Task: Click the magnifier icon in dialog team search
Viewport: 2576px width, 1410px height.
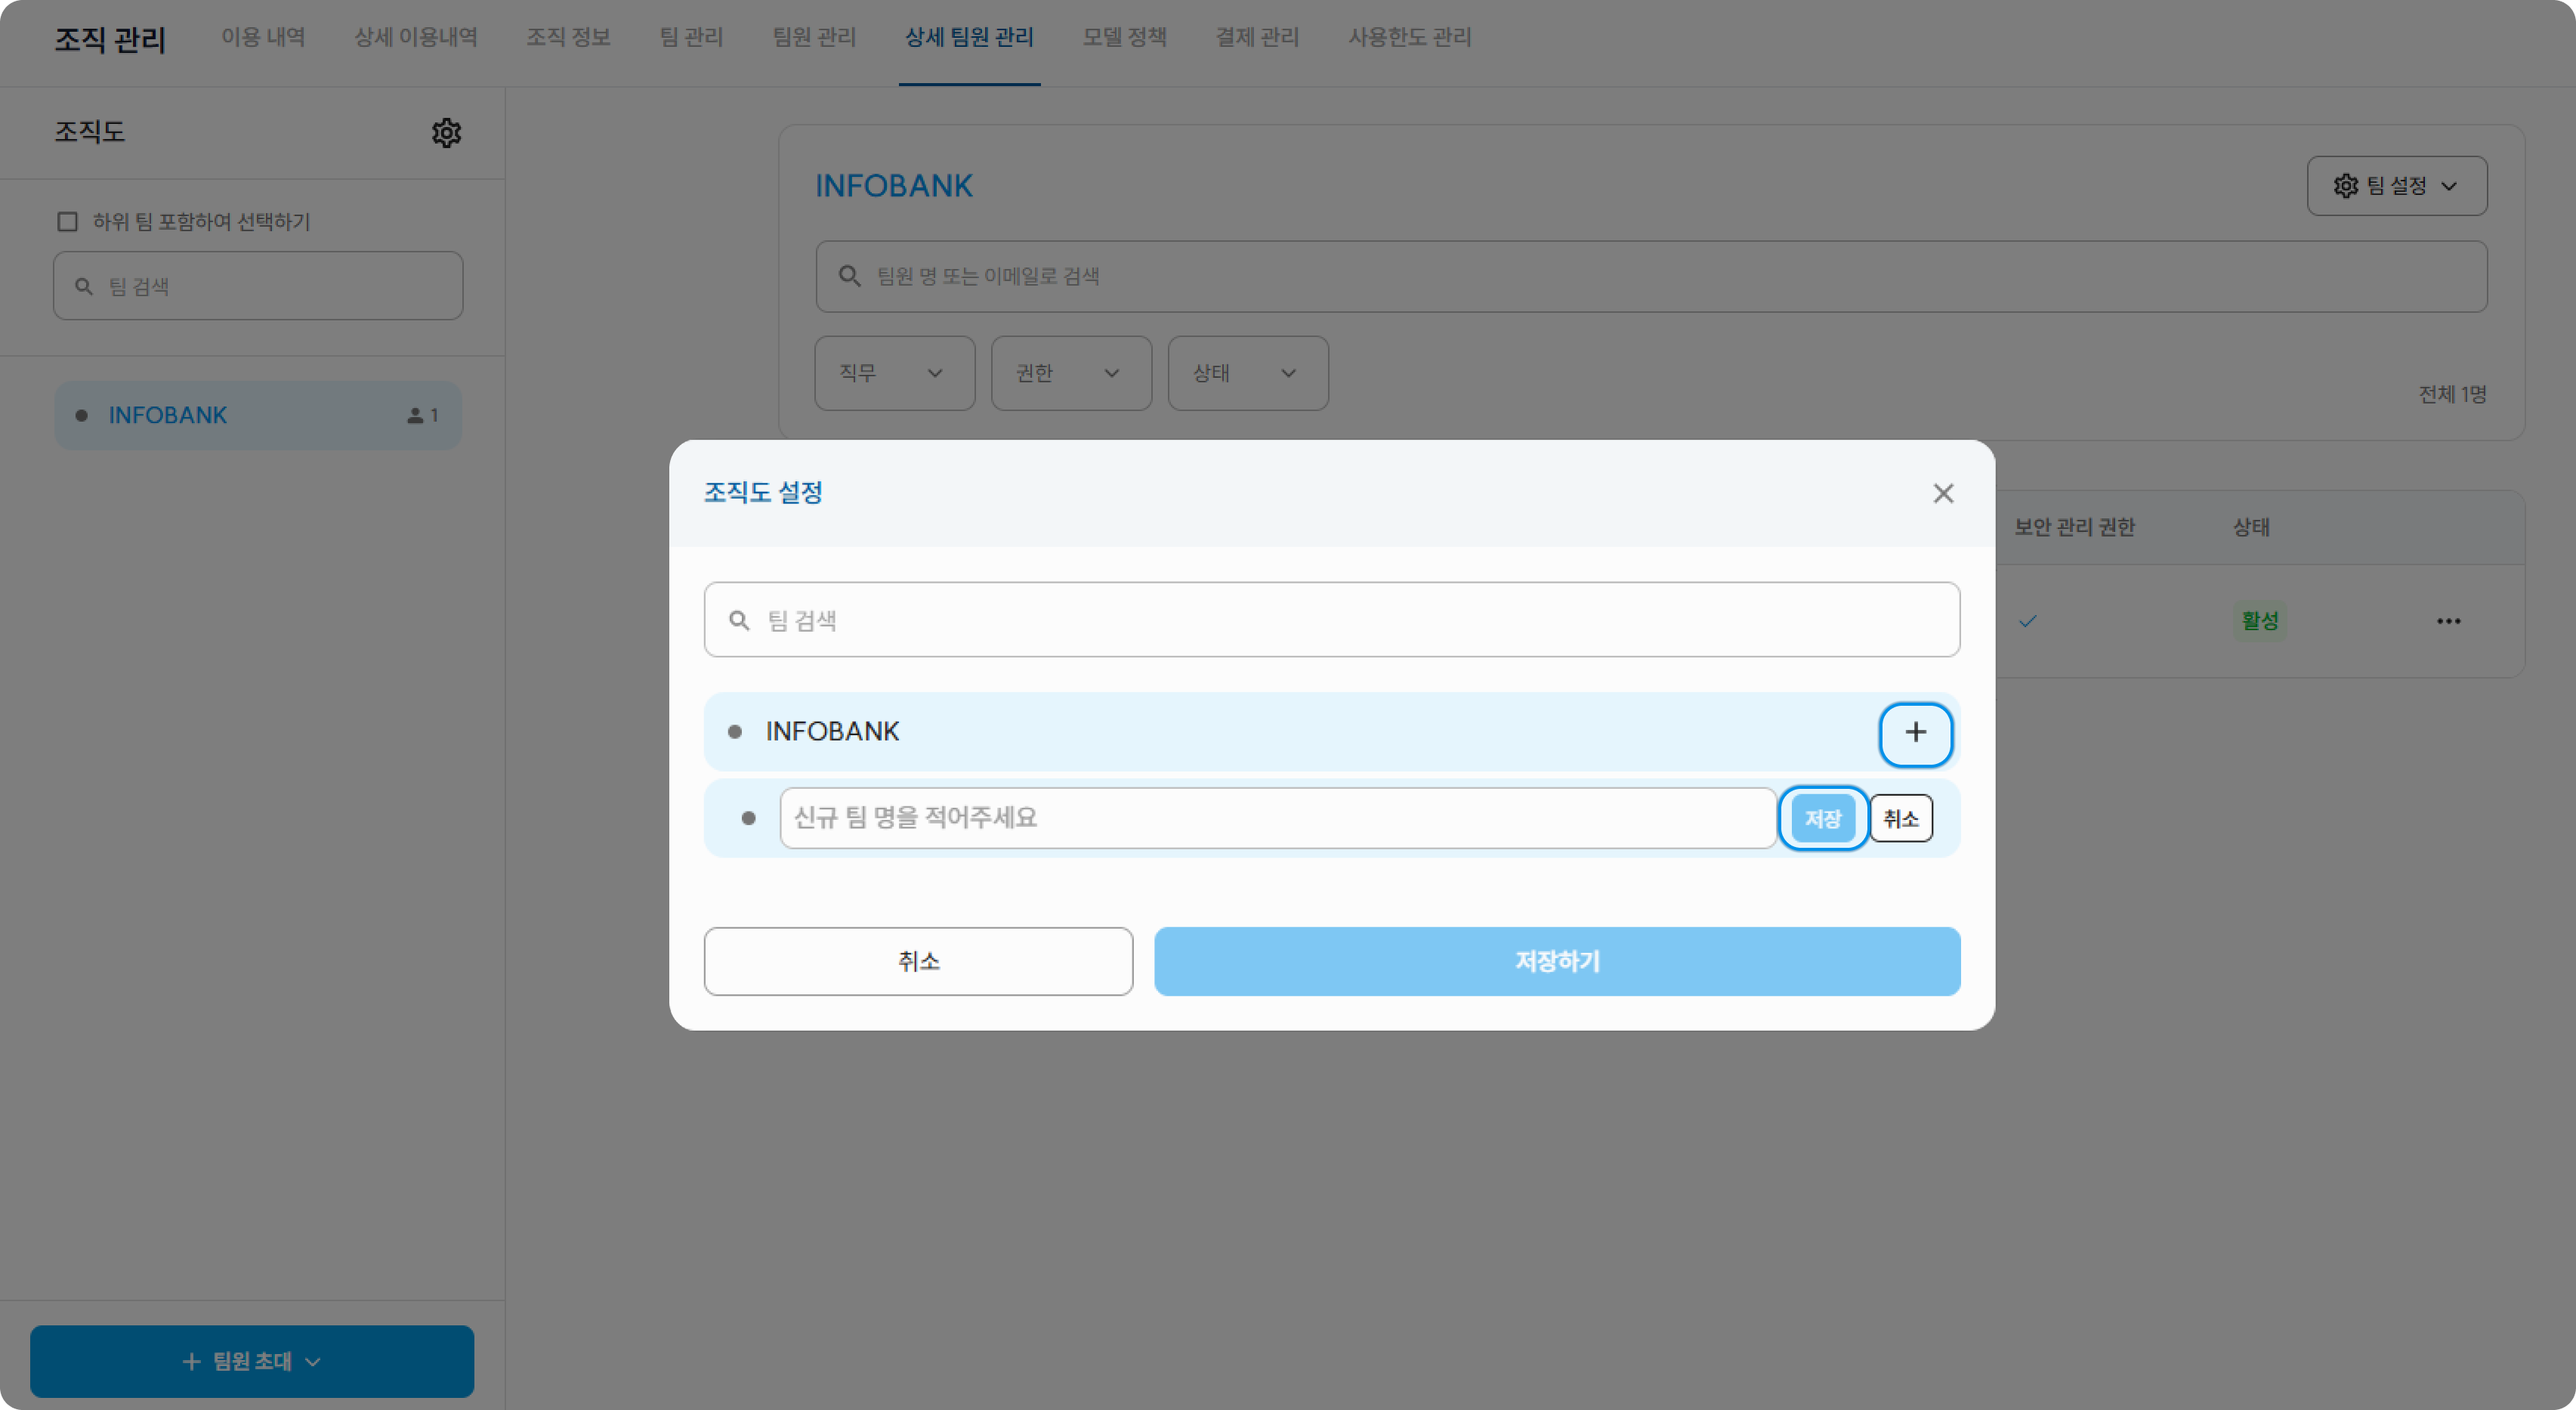Action: coord(739,620)
